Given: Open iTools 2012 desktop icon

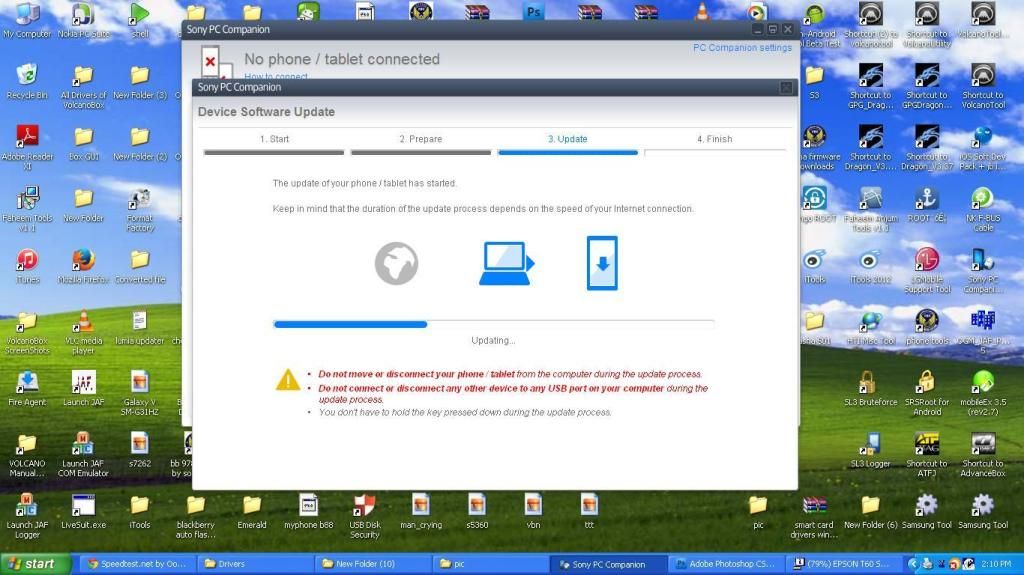Looking at the screenshot, I should 871,266.
